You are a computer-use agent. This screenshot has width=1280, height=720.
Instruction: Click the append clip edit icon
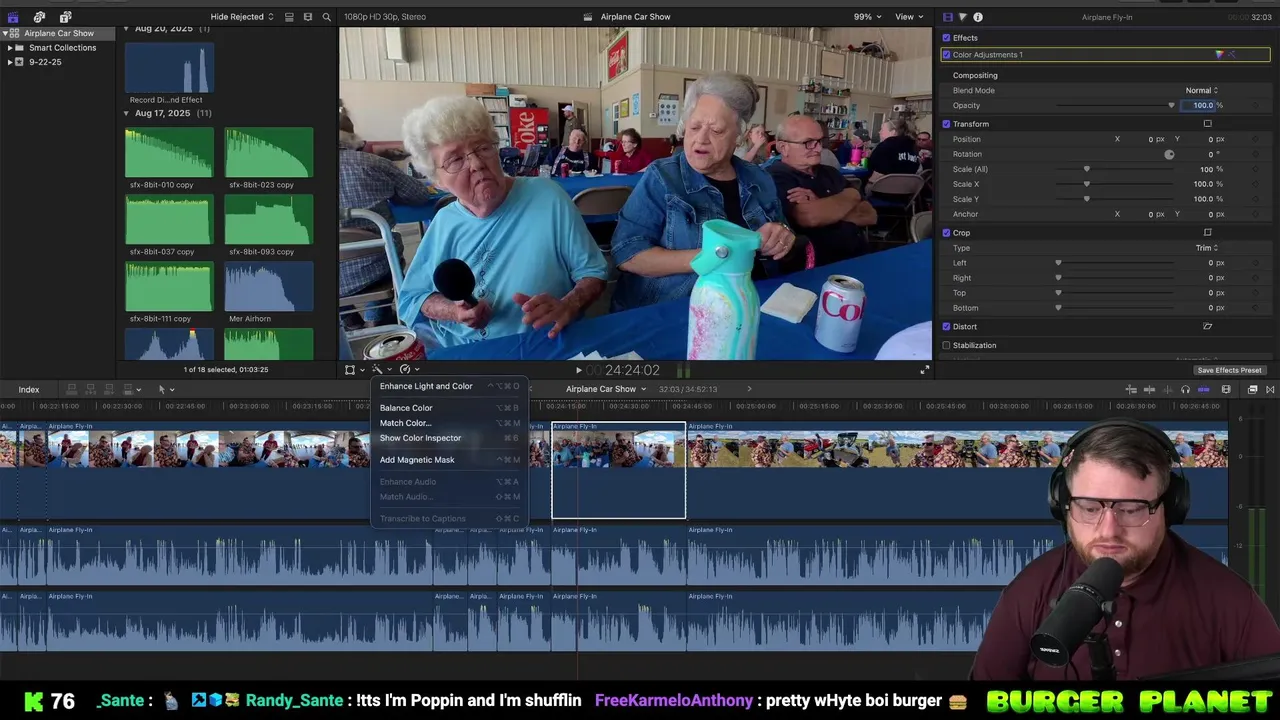[108, 389]
